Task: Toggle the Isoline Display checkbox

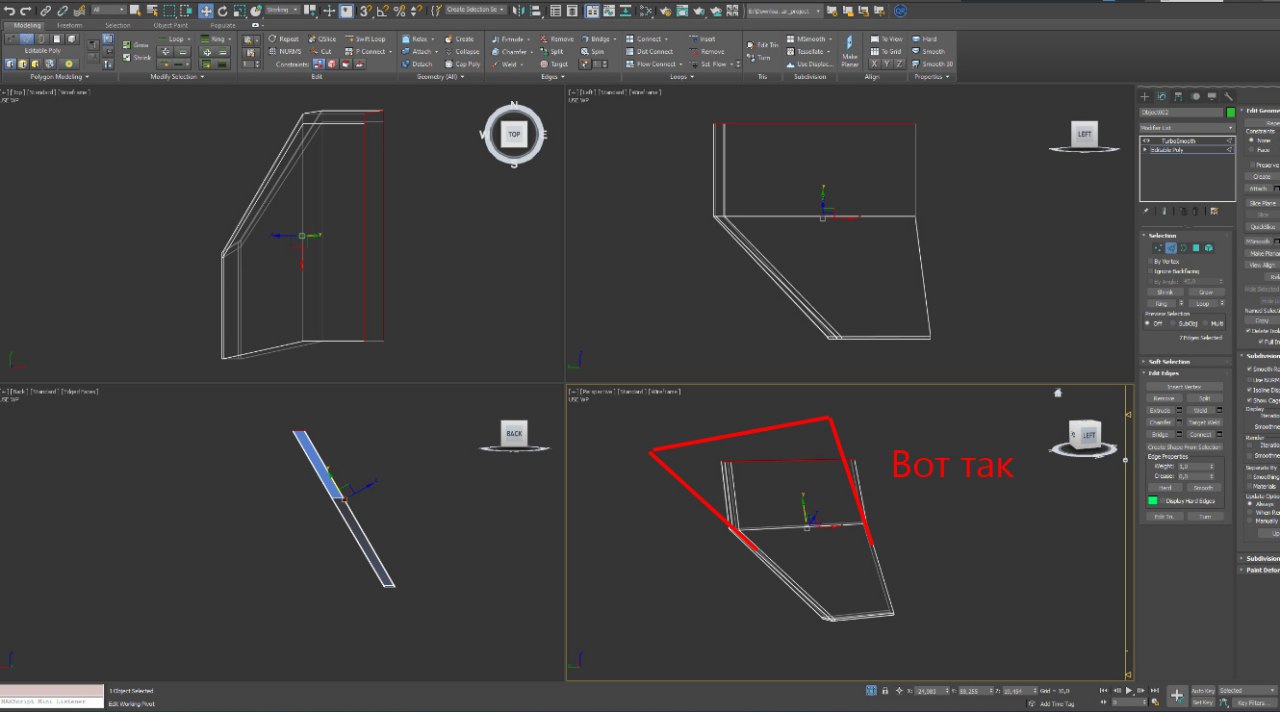Action: 1250,389
